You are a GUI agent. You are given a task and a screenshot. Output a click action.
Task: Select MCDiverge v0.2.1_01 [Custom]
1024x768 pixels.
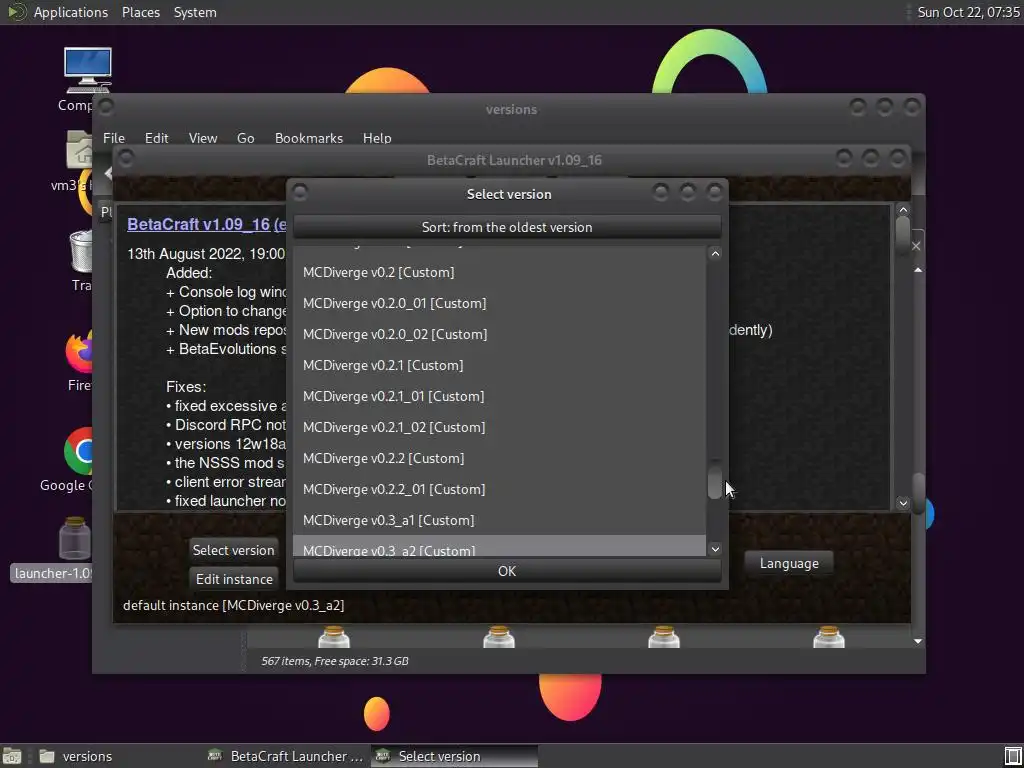499,396
